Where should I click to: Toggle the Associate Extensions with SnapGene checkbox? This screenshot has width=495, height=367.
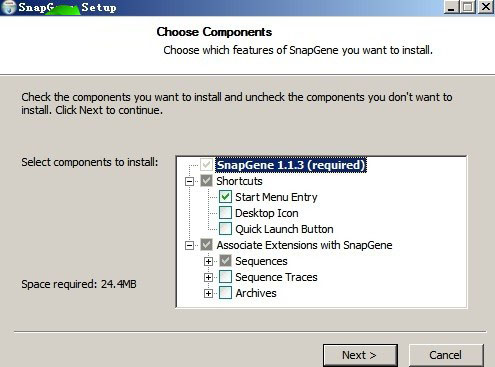(207, 245)
